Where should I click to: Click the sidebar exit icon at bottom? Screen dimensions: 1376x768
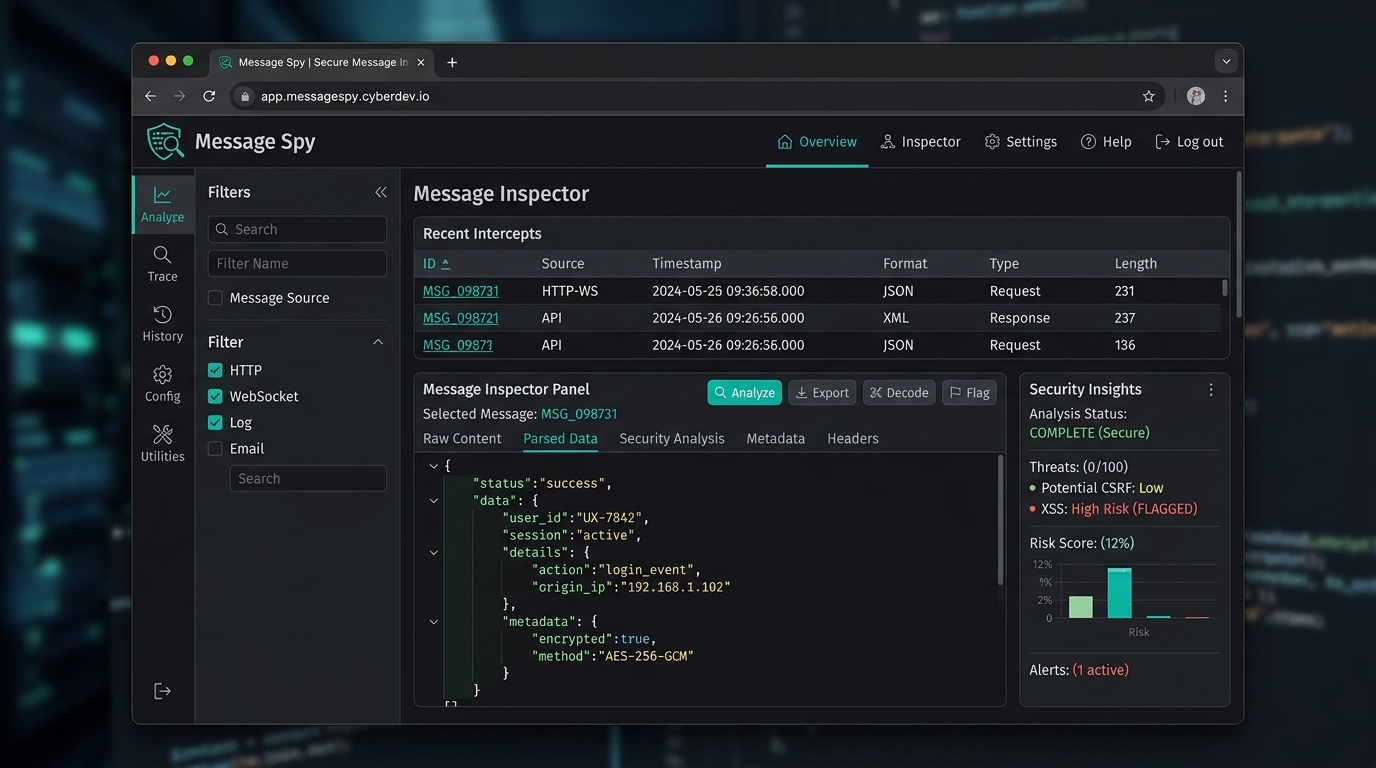pyautogui.click(x=162, y=691)
